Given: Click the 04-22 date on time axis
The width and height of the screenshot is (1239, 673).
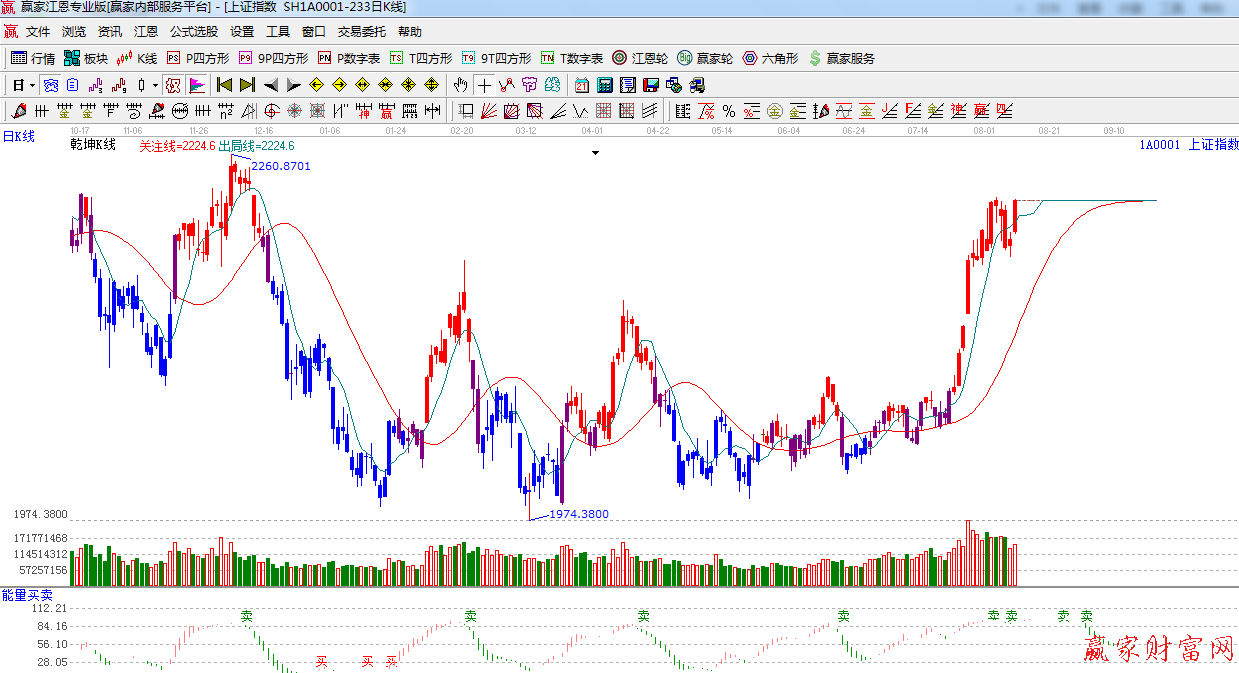Looking at the screenshot, I should coord(657,131).
